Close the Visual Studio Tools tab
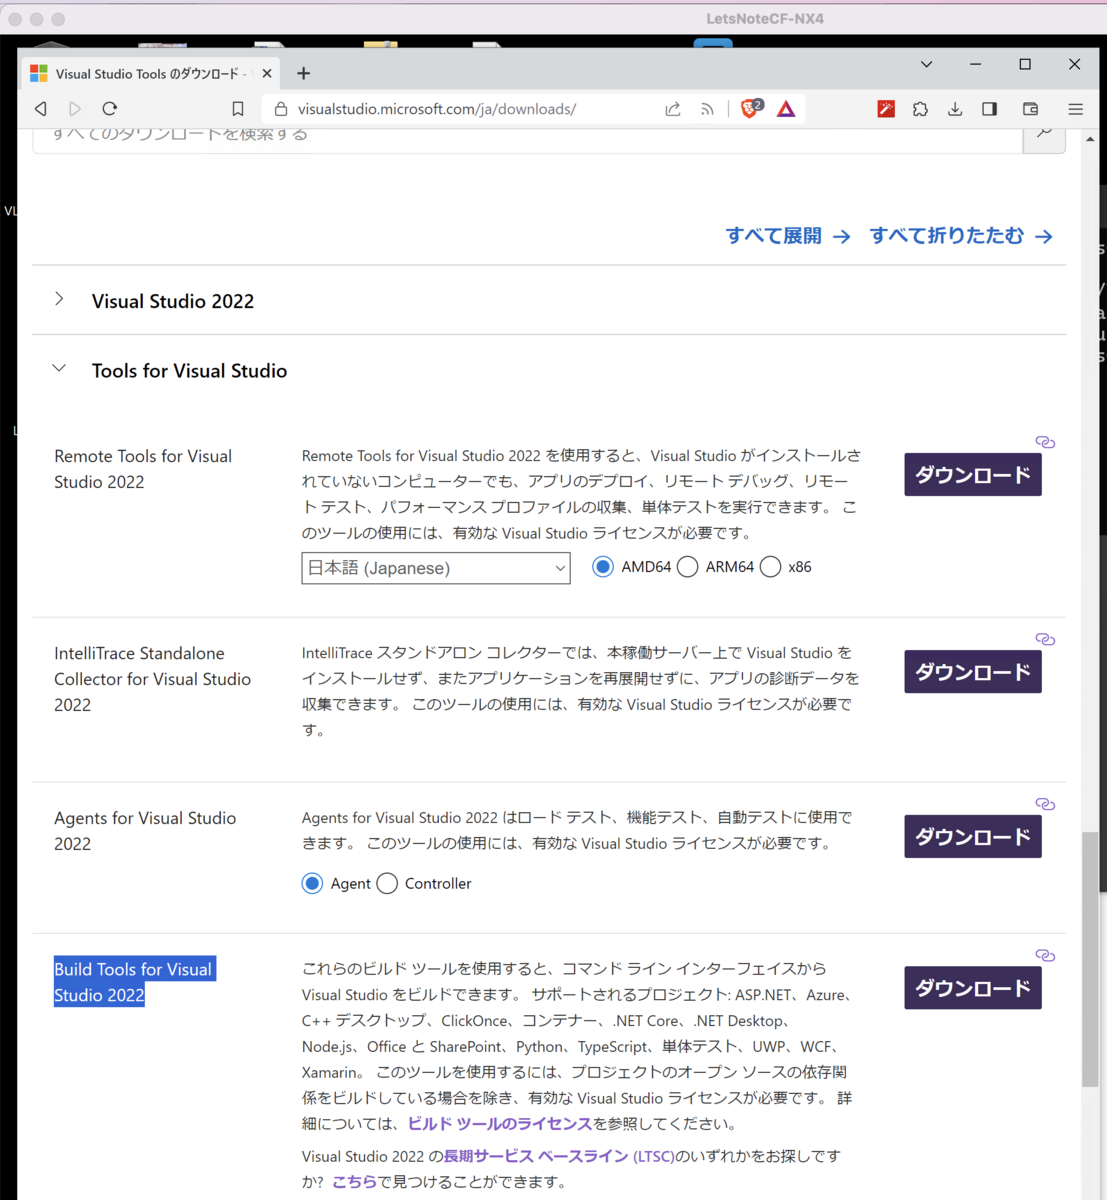This screenshot has width=1107, height=1200. pos(267,73)
